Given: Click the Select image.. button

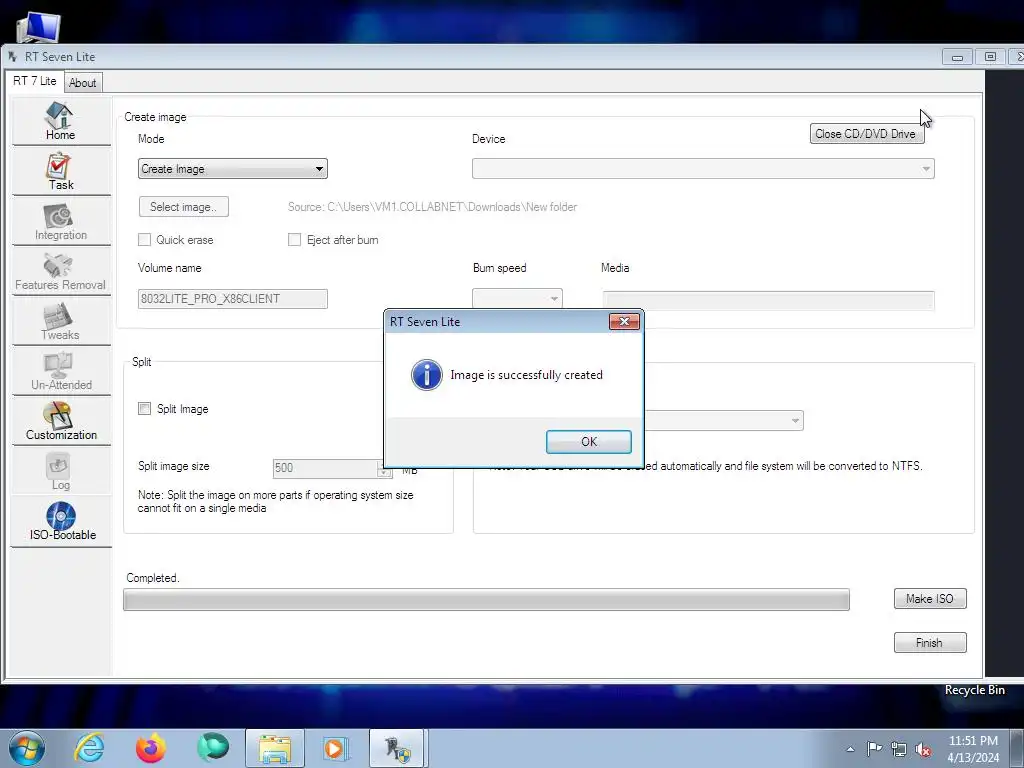Looking at the screenshot, I should pos(184,207).
